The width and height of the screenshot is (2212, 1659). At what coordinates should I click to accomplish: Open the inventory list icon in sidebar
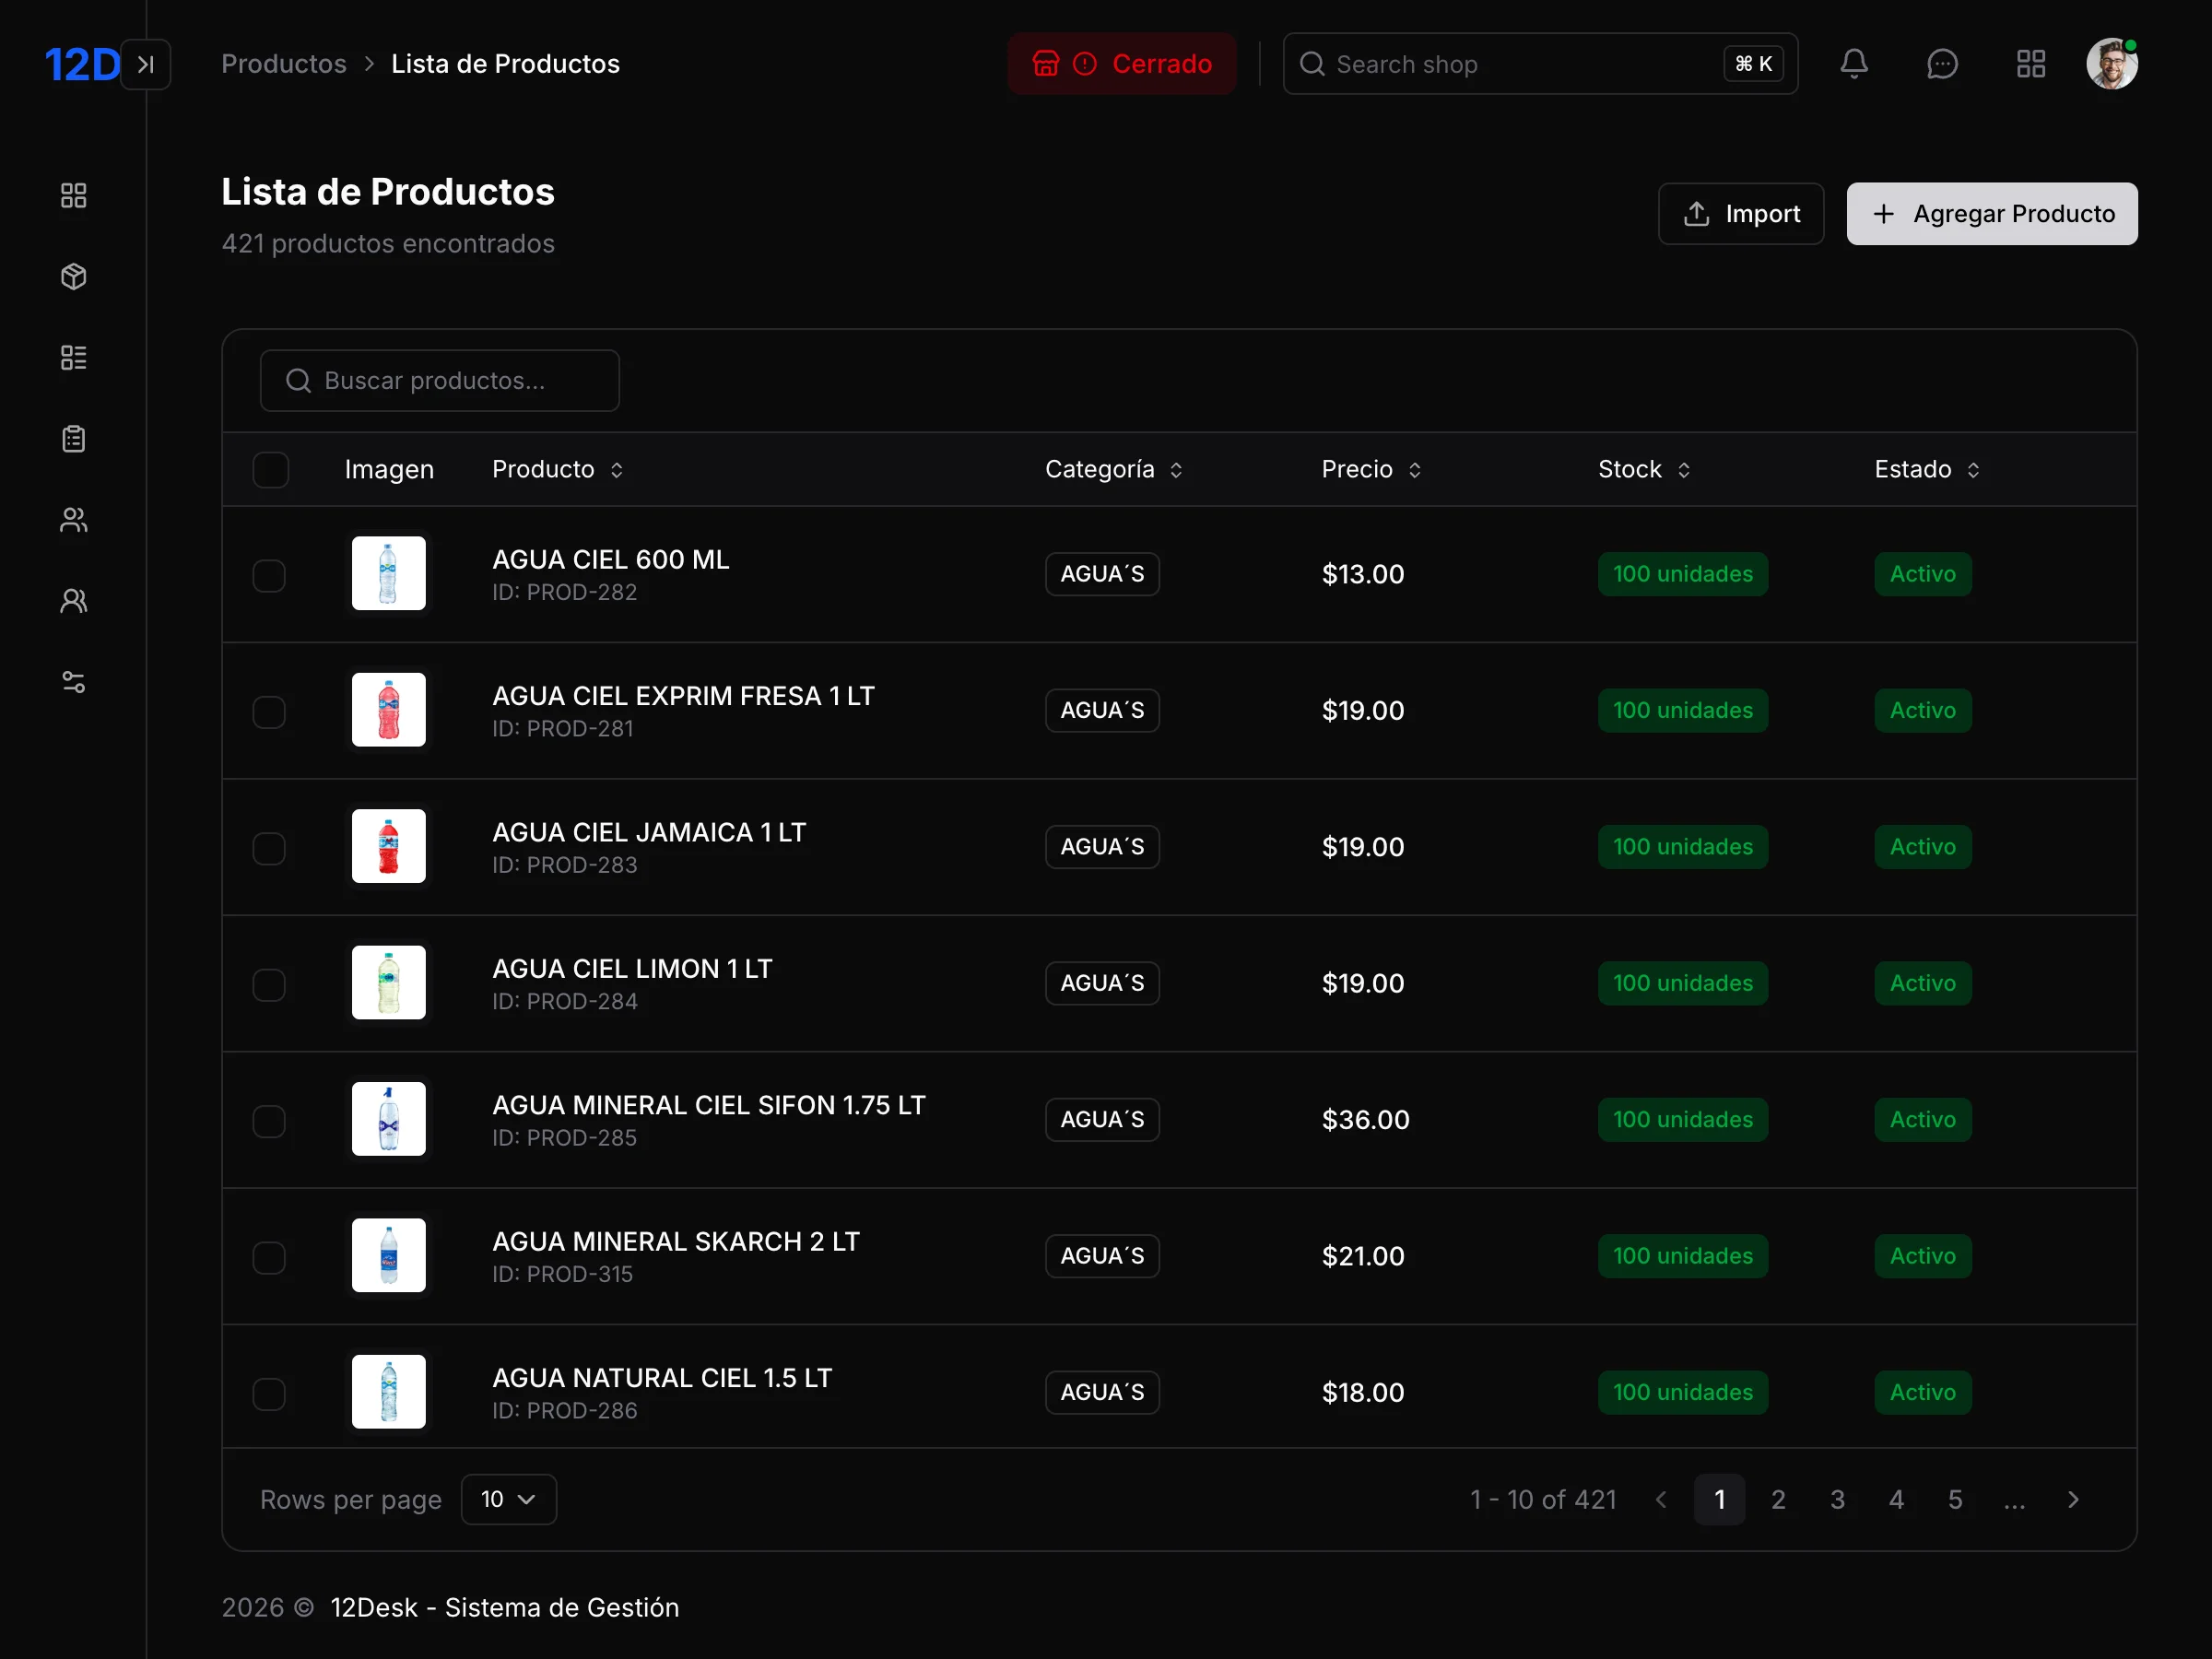(x=73, y=357)
